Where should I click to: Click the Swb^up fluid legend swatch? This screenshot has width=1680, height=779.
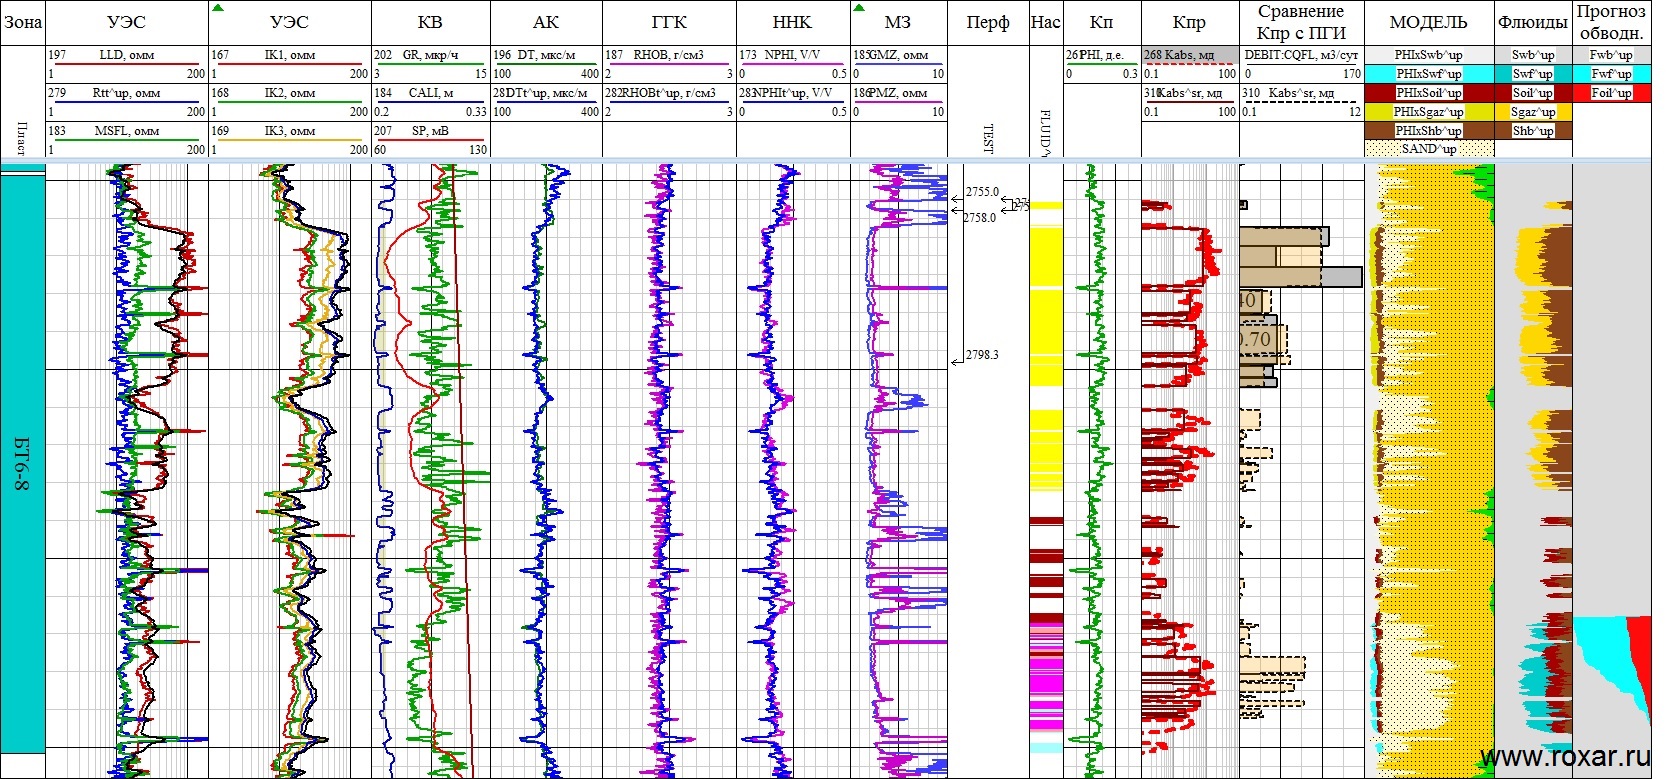1533,55
